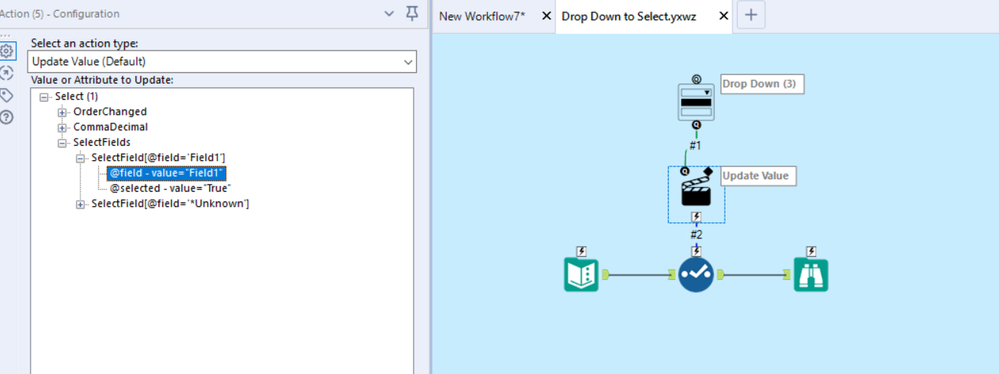Add a new workflow tab
This screenshot has width=999, height=374.
tap(751, 16)
